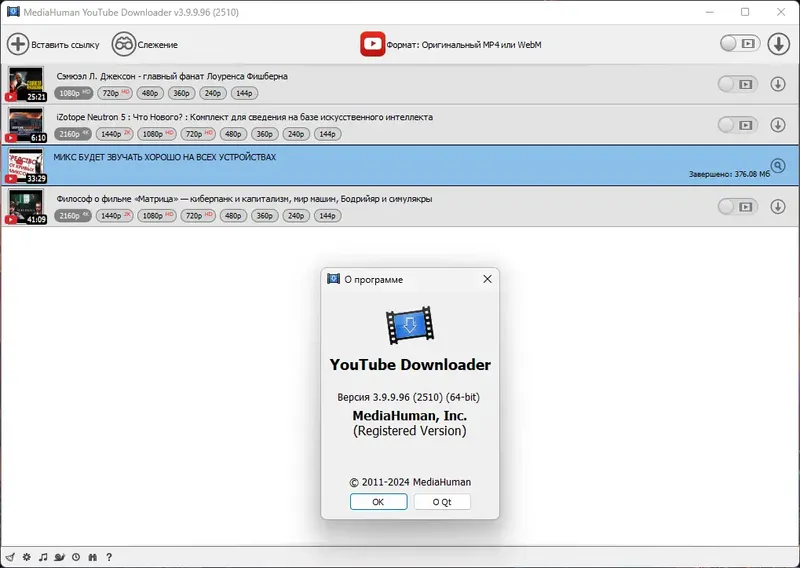
Task: Pick 1080p for Философ о фильме video
Action: [x=157, y=215]
